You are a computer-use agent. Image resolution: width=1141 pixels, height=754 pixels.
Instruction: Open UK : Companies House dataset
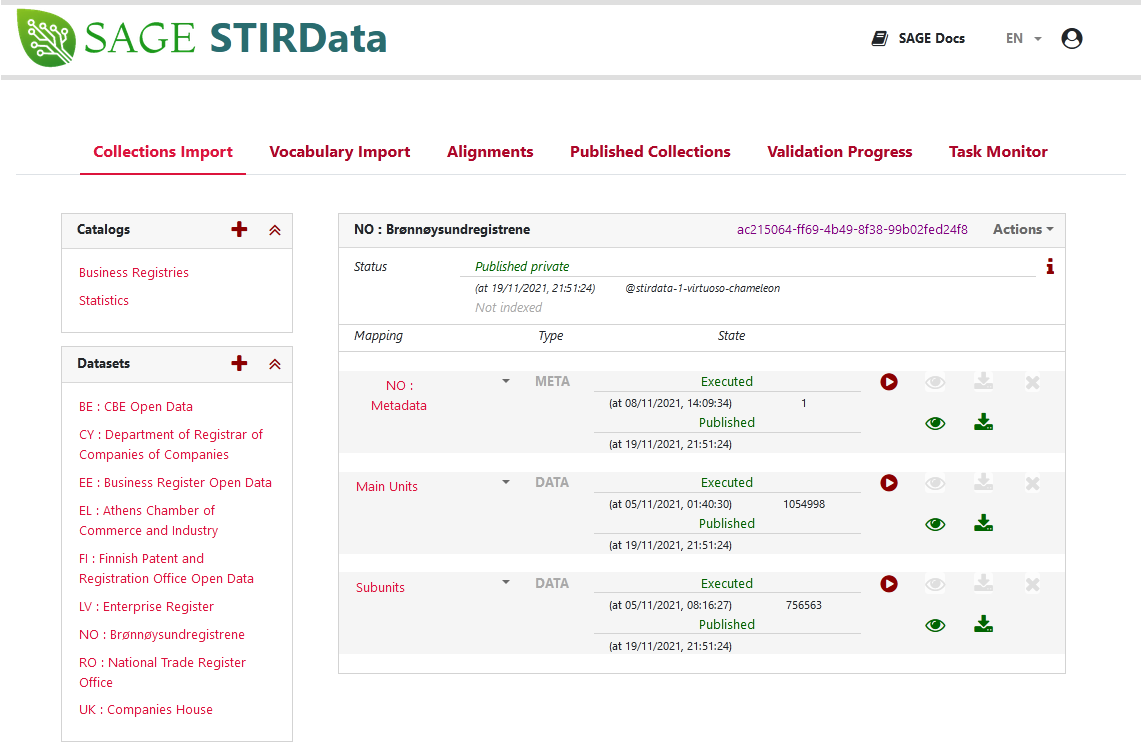pyautogui.click(x=146, y=710)
